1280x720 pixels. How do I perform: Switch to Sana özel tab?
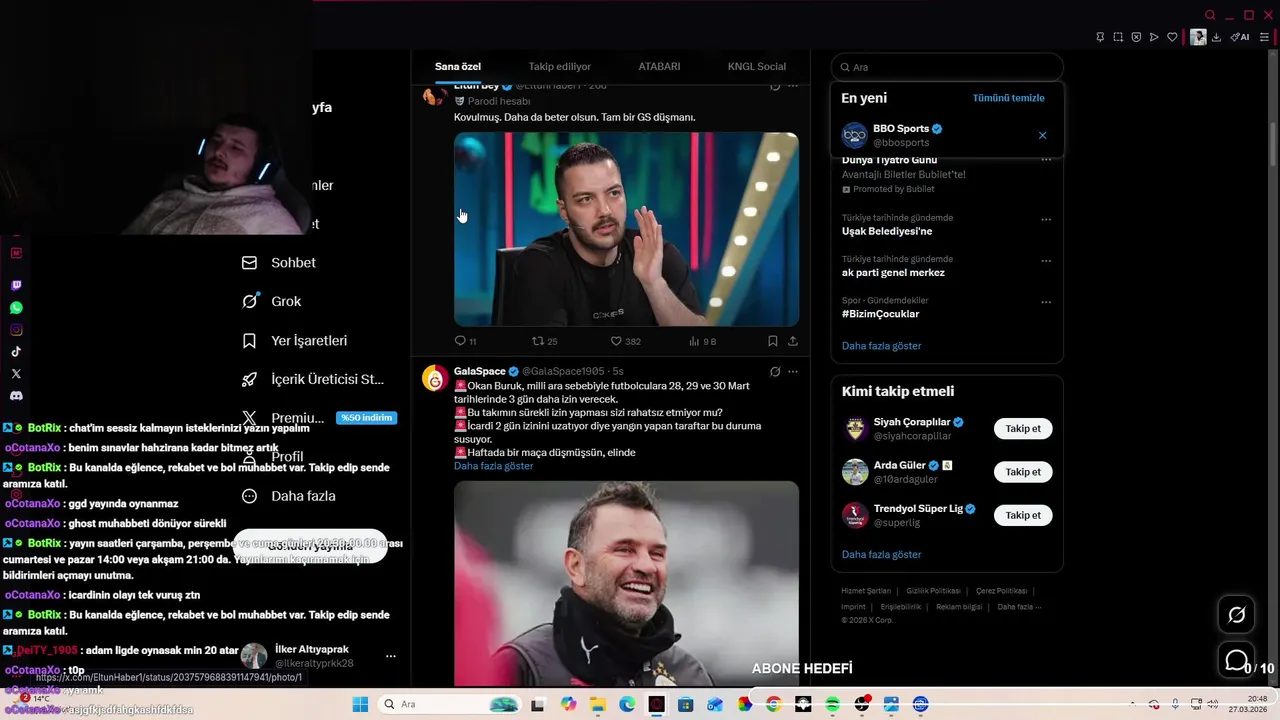point(458,66)
